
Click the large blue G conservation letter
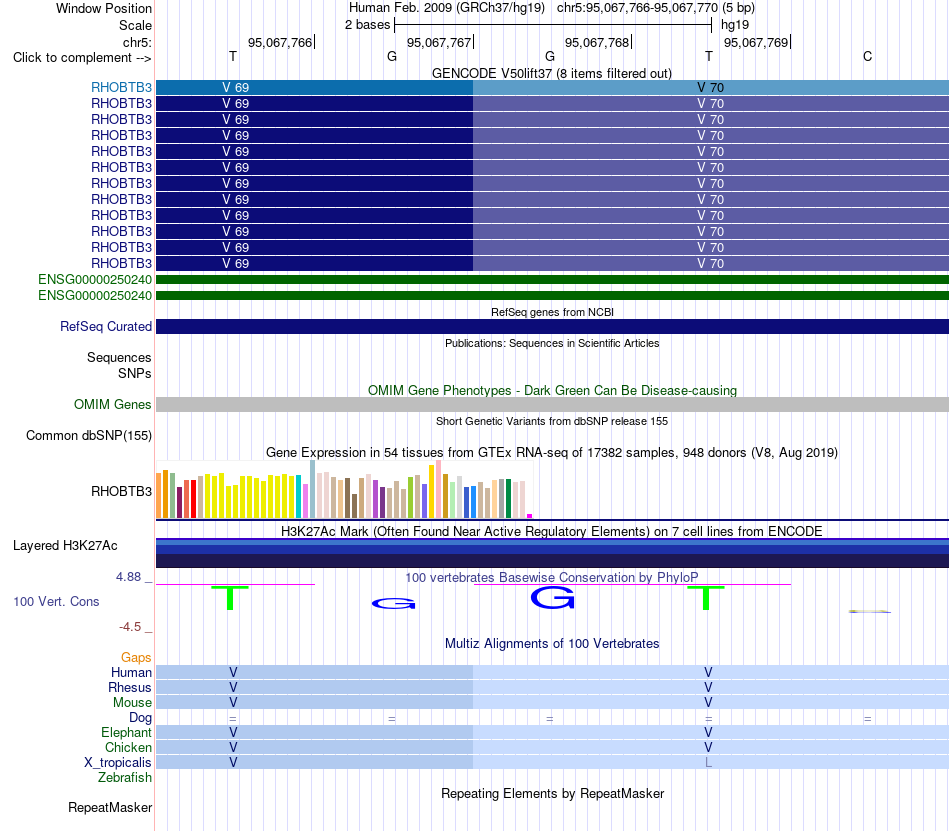pyautogui.click(x=552, y=598)
